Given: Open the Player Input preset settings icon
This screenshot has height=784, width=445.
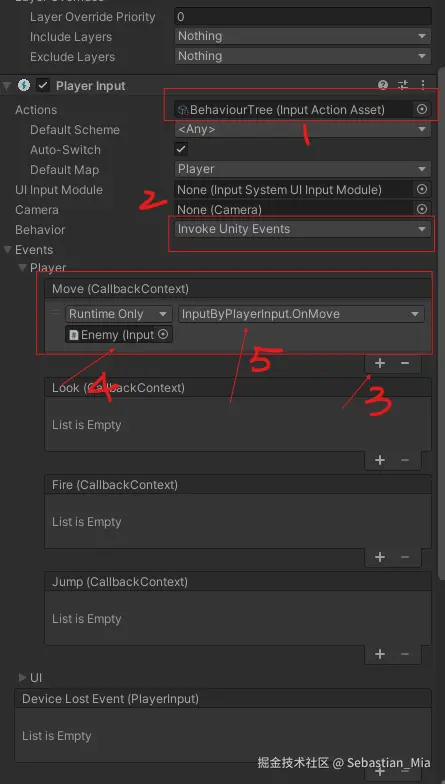Looking at the screenshot, I should pyautogui.click(x=403, y=86).
